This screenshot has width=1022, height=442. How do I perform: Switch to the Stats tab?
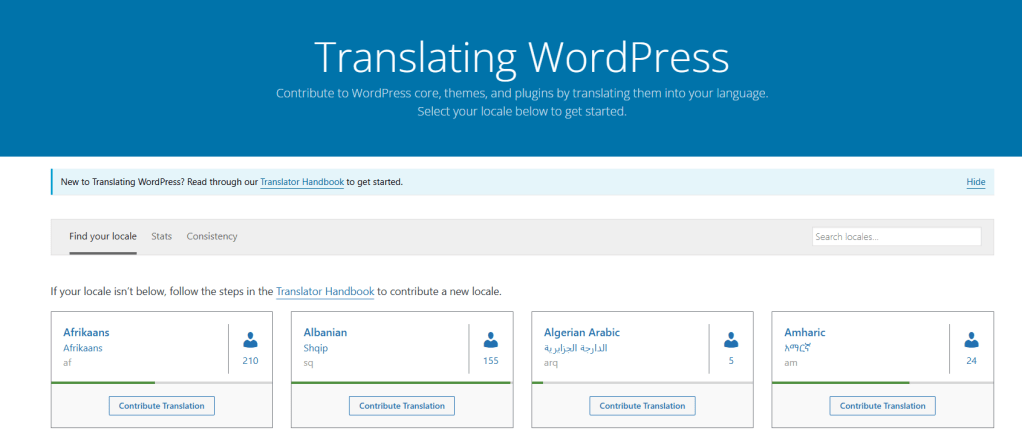pos(162,236)
